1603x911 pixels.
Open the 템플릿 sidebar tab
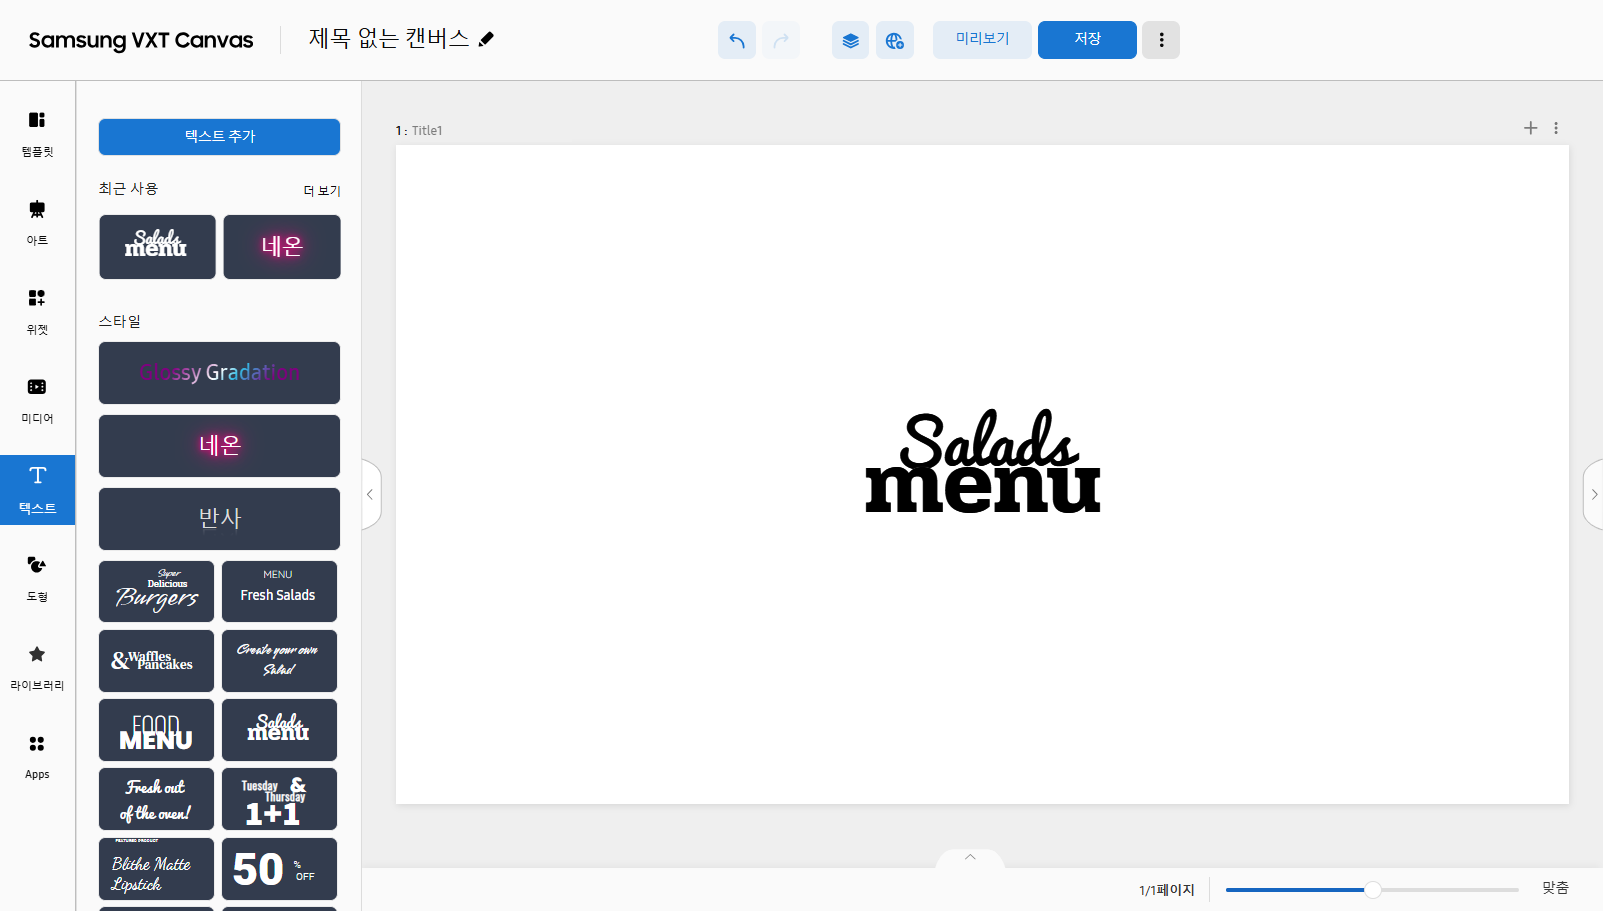click(x=37, y=135)
